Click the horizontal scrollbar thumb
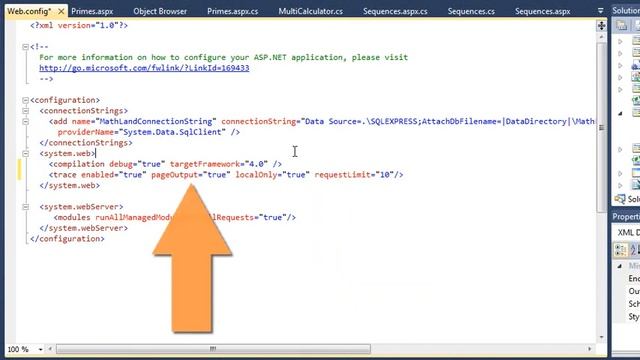This screenshot has width=640, height=360. point(213,349)
